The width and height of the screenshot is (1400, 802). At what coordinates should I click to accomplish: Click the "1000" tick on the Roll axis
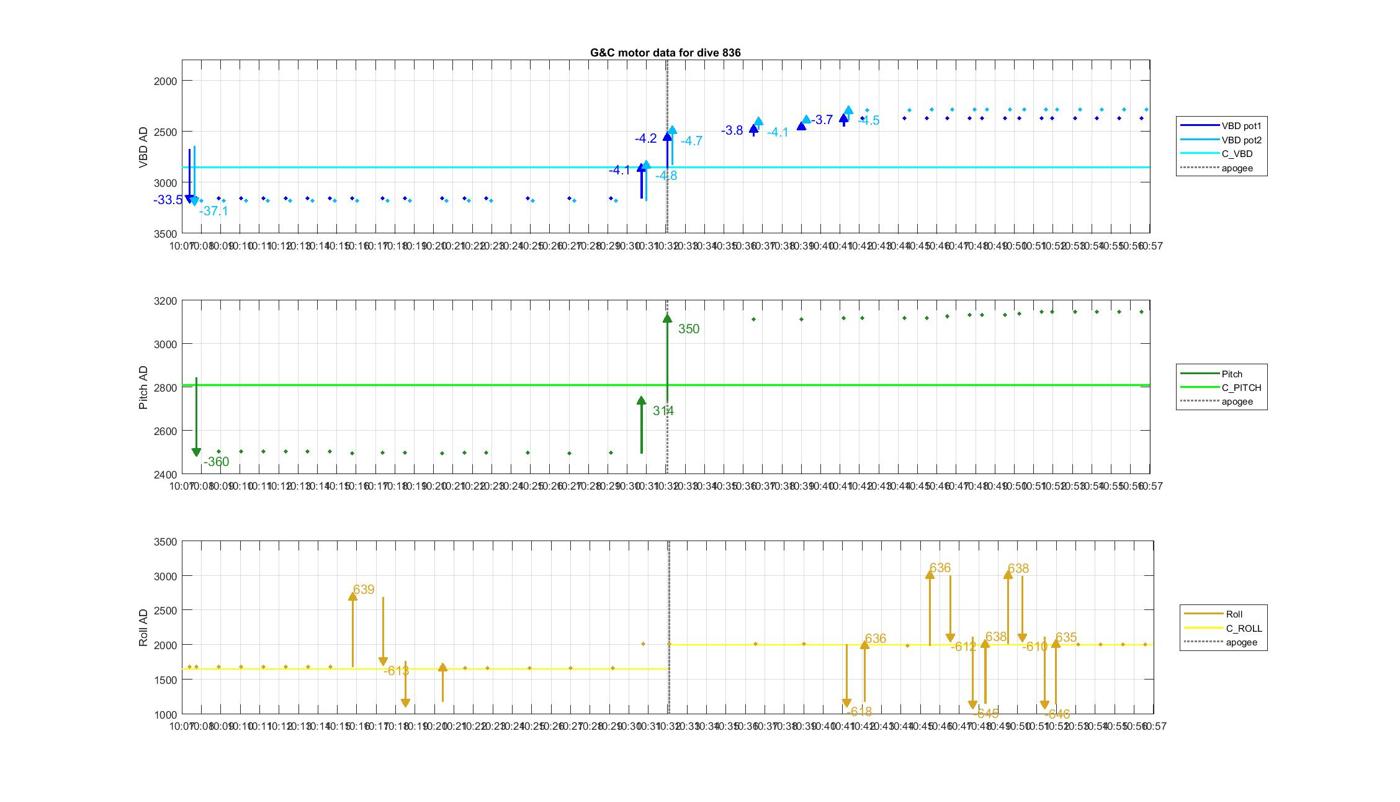click(165, 715)
